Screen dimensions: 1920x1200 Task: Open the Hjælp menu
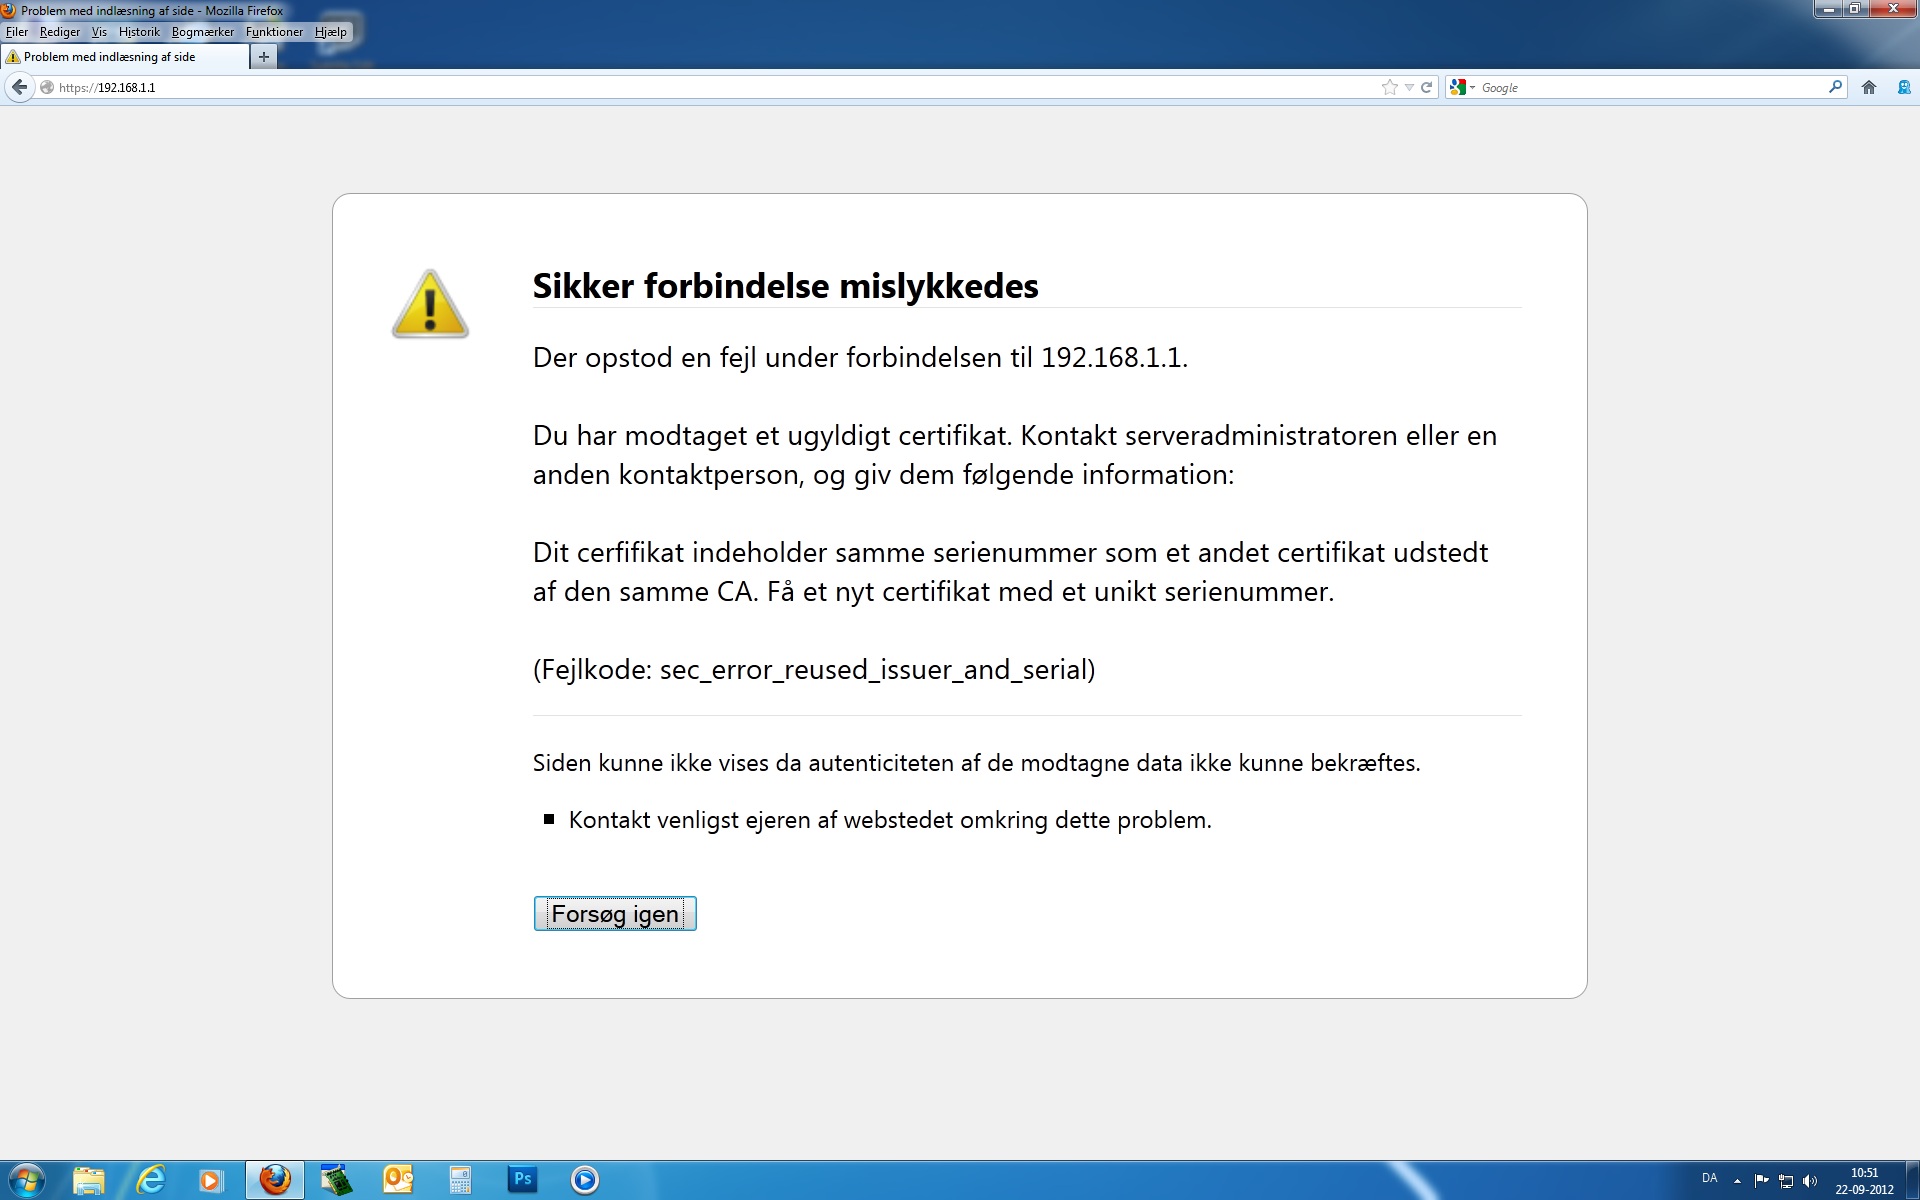click(331, 32)
